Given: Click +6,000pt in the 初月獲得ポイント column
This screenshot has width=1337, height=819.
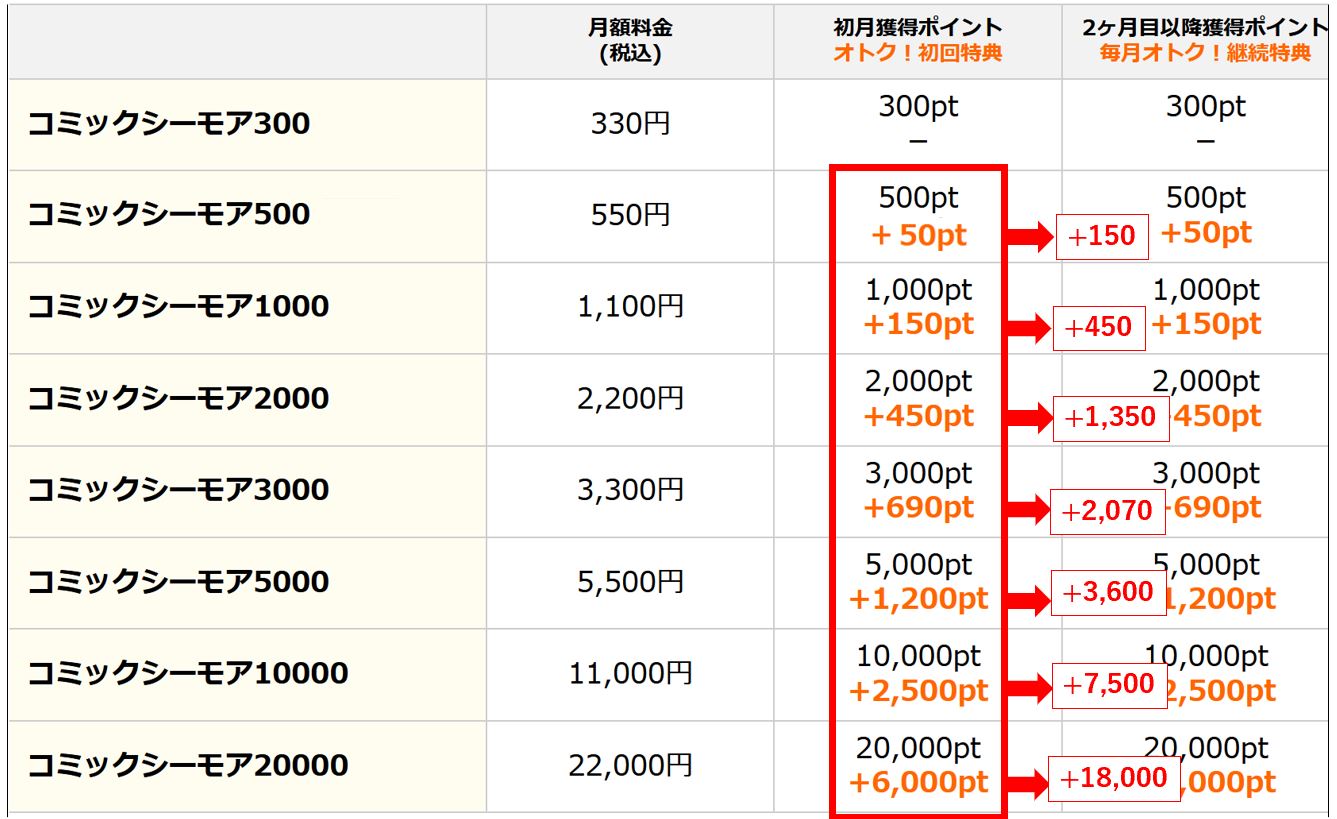Looking at the screenshot, I should pos(918,783).
